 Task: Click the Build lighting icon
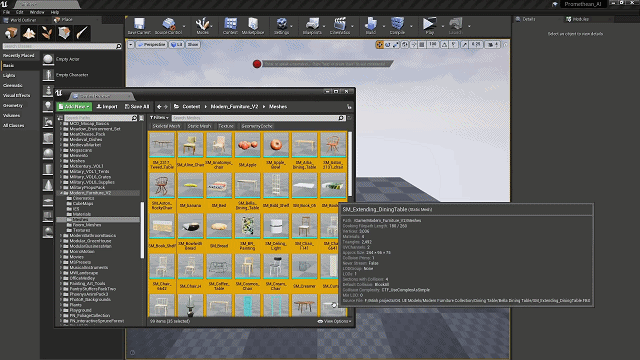(371, 26)
